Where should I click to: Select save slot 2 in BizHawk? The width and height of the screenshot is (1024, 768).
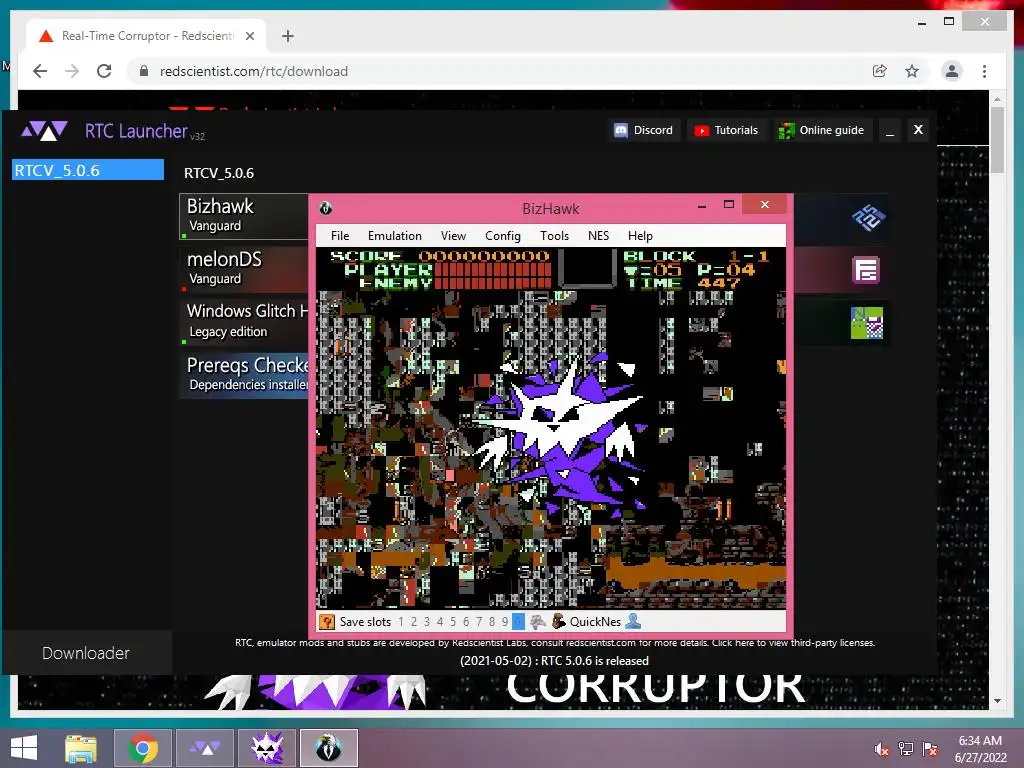[x=414, y=622]
